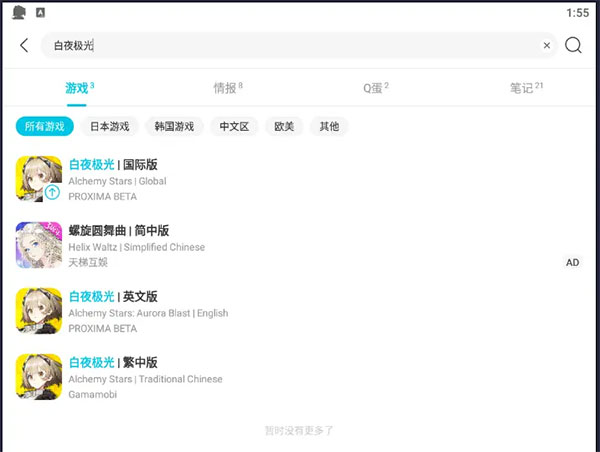The height and width of the screenshot is (452, 600).
Task: Select Helix Waltz | Simplified Chinese subtitle
Action: pyautogui.click(x=137, y=247)
